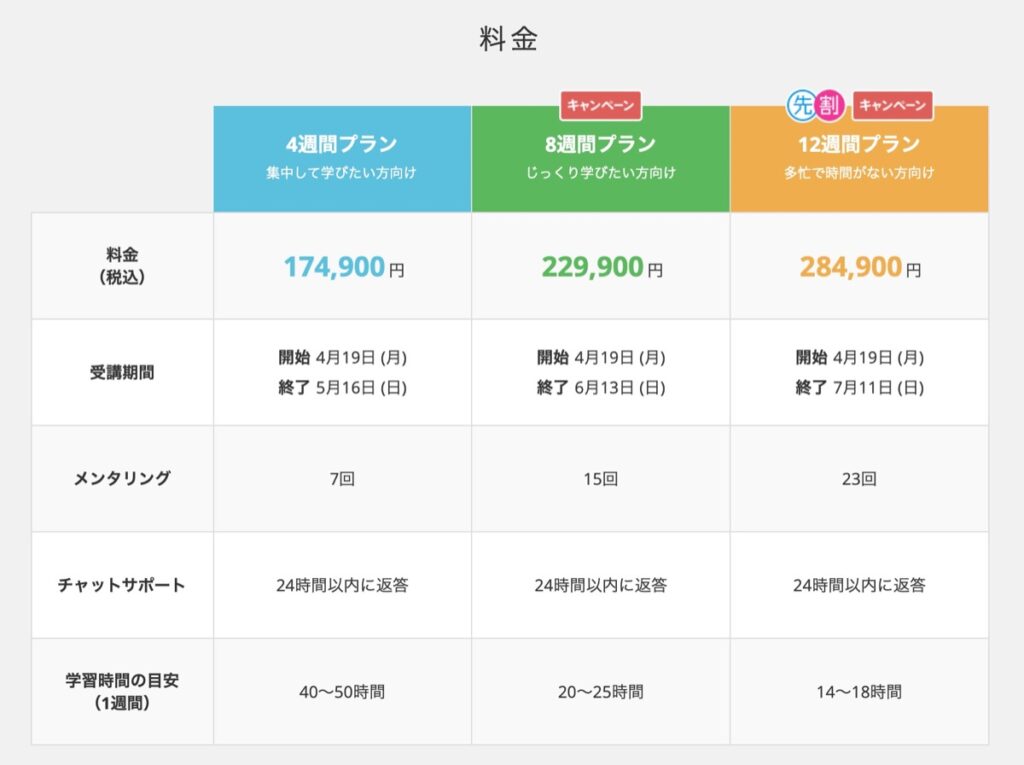Click the 料金(税込) row label
The image size is (1024, 765).
click(122, 266)
